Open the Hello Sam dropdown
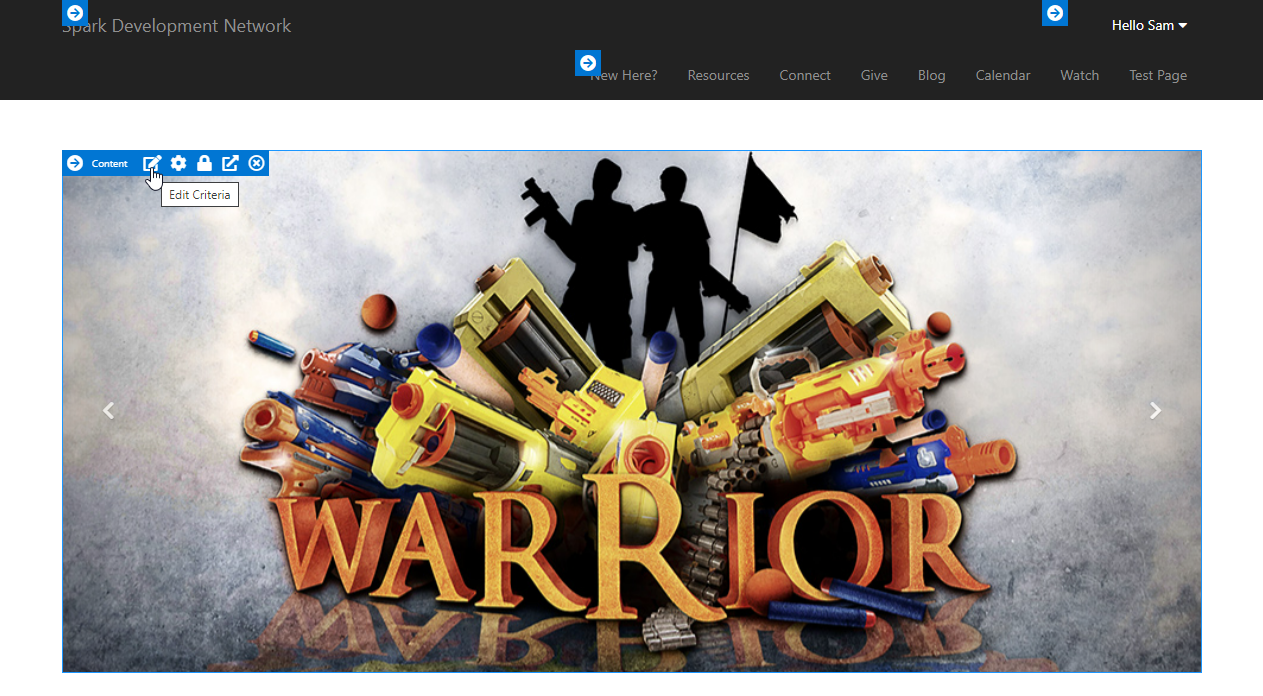The image size is (1263, 696). tap(1149, 25)
